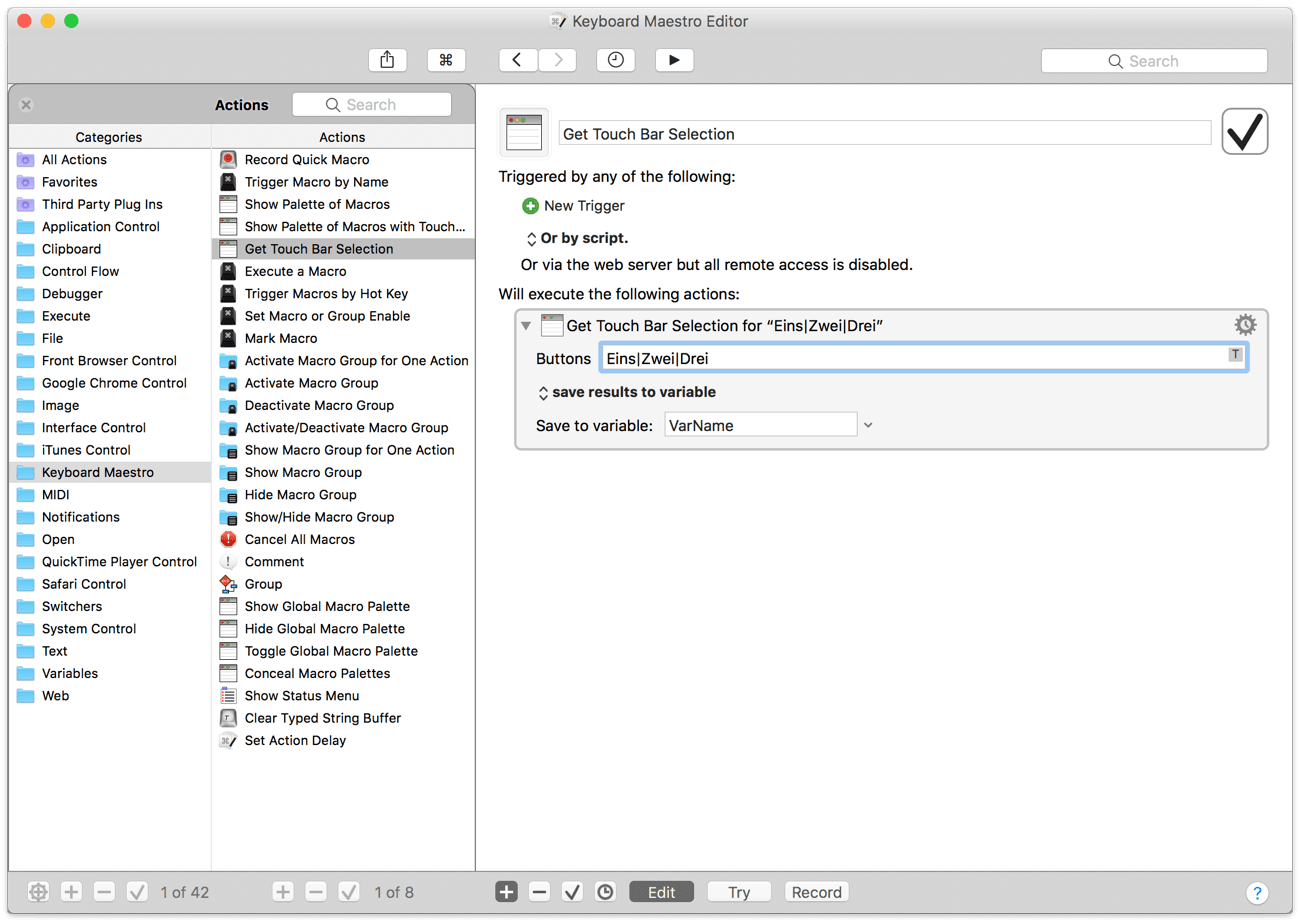
Task: Go forward with the right chevron button
Action: click(557, 60)
